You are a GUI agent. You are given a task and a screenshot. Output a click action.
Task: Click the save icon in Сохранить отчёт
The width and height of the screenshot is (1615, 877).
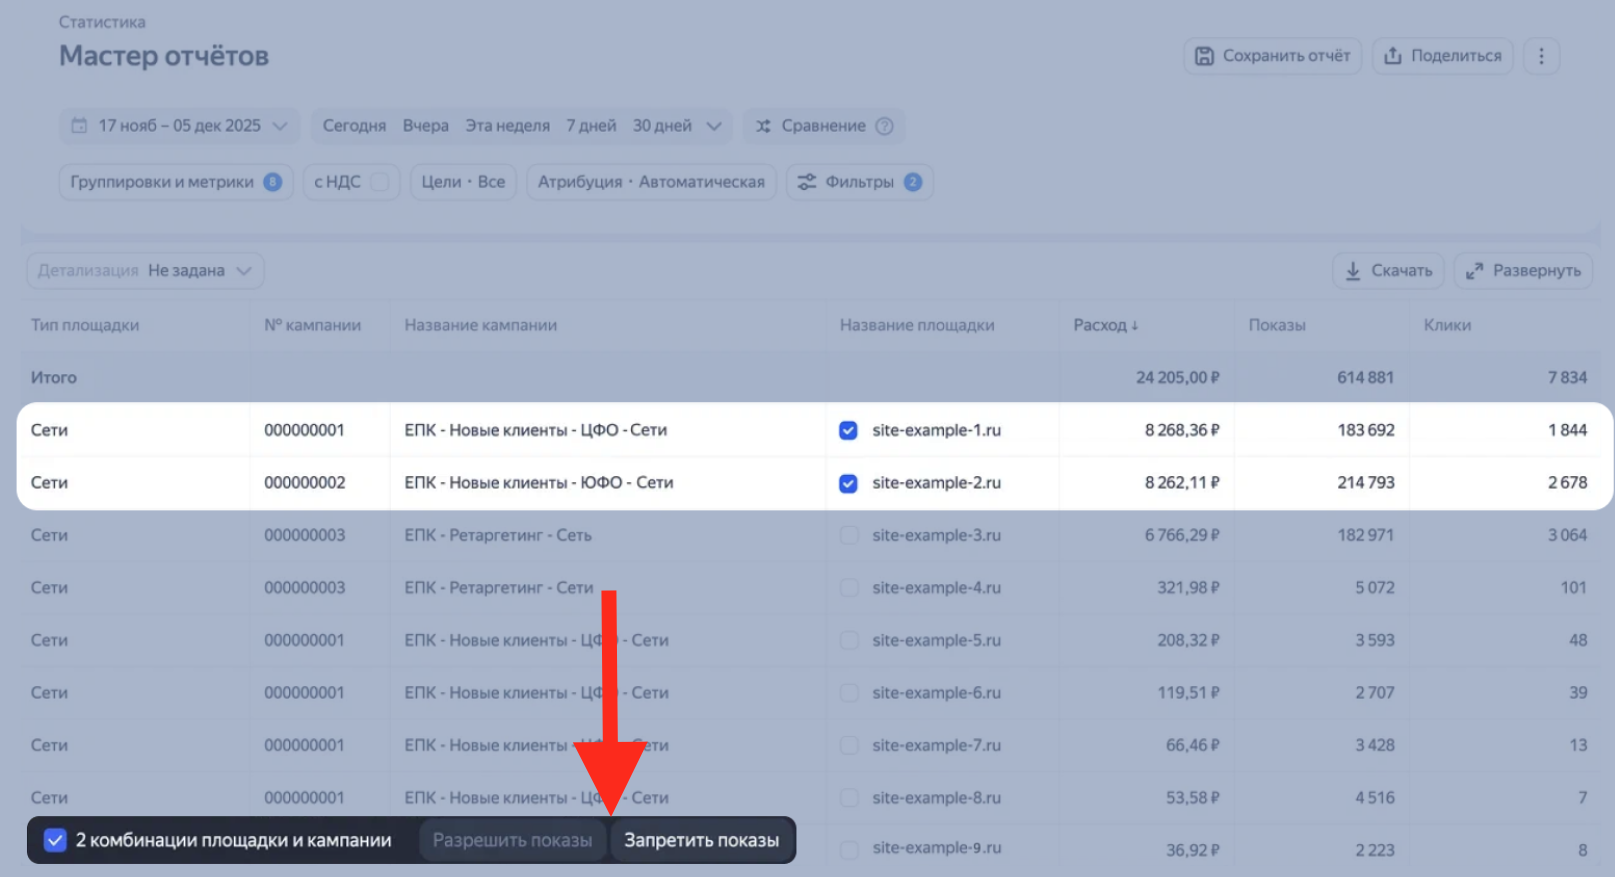tap(1205, 56)
